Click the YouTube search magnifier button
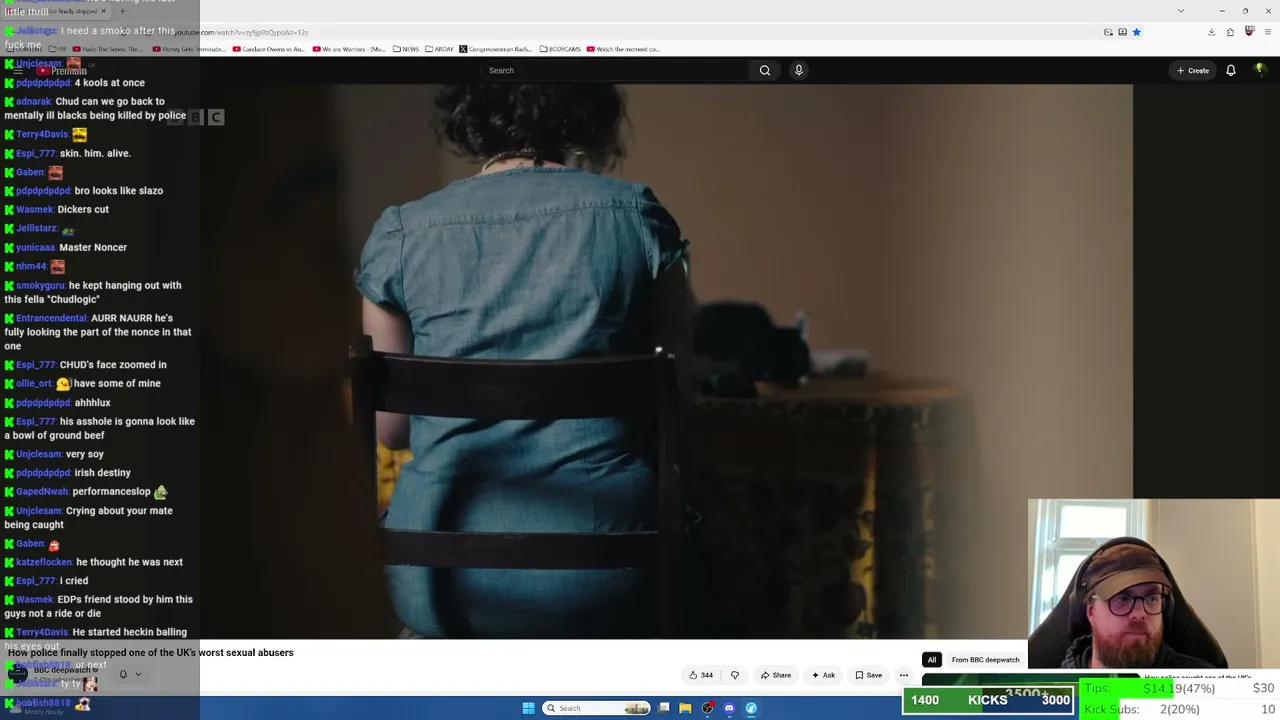The image size is (1280, 720). [x=765, y=70]
